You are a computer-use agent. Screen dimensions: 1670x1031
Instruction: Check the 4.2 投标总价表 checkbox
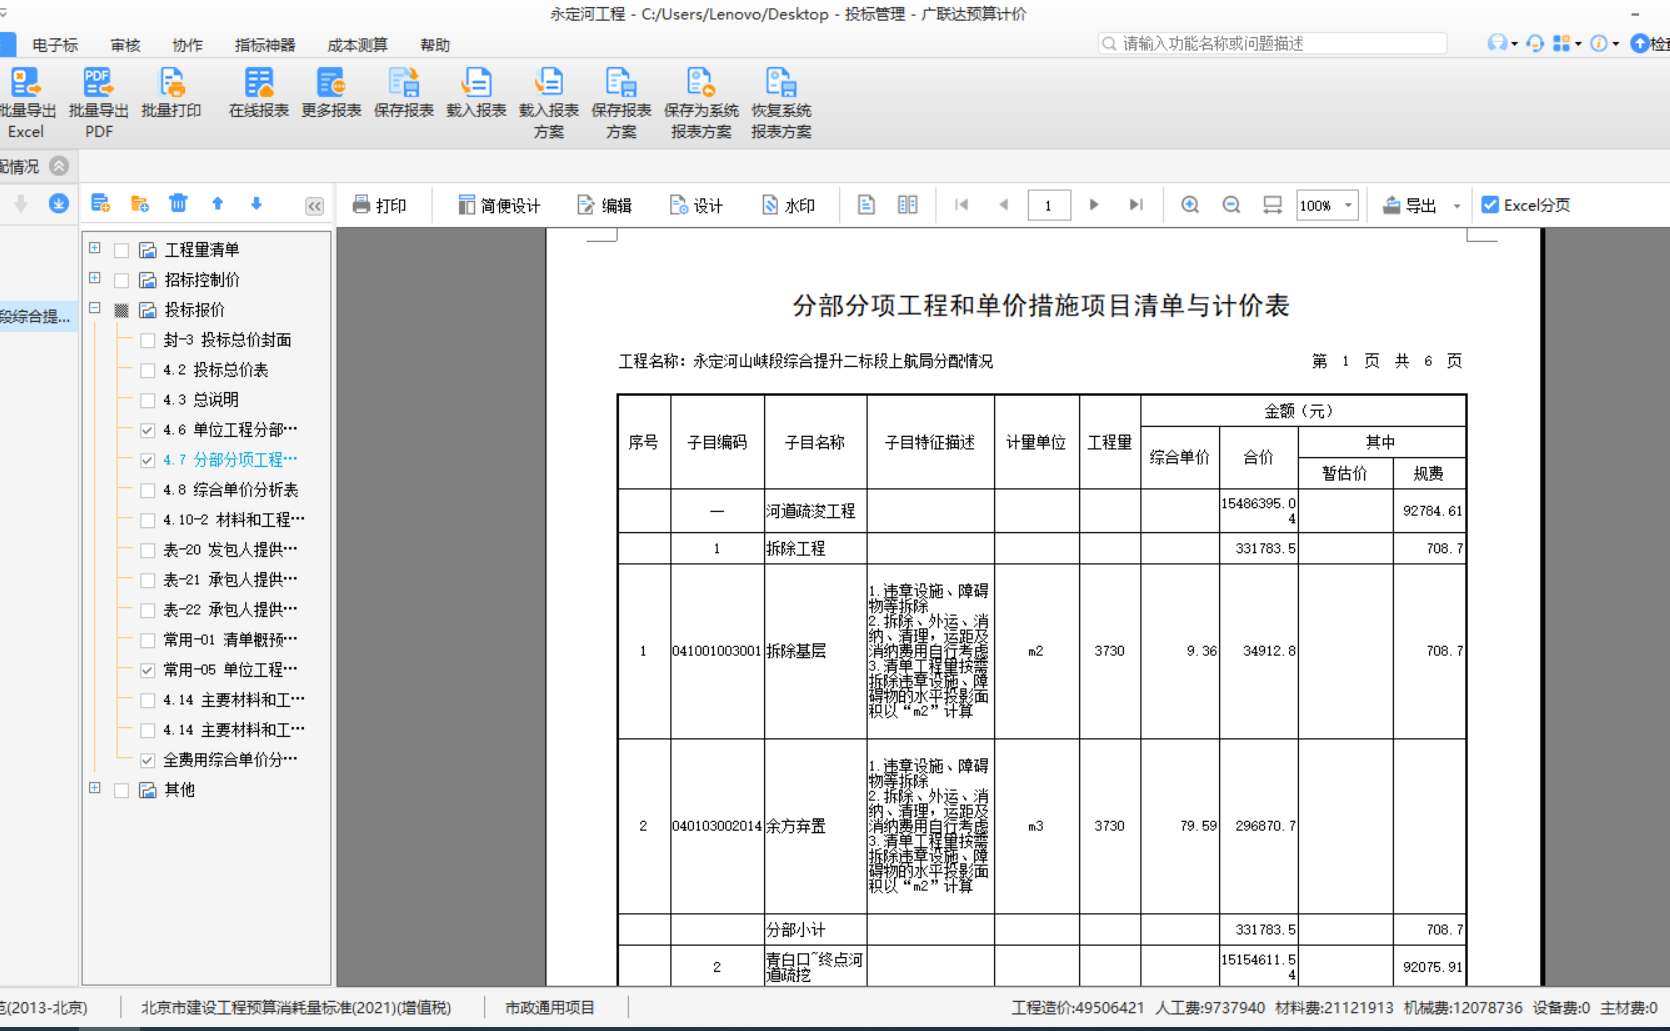coord(147,370)
